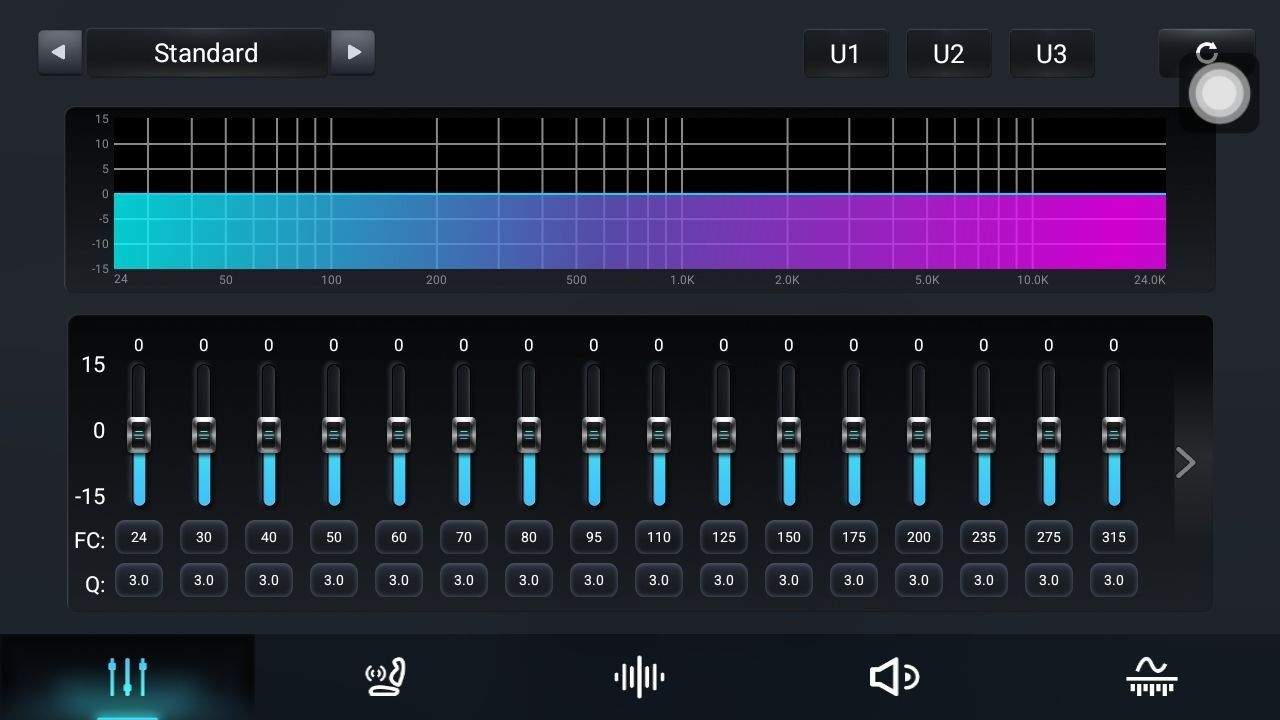Click the 24 Hz band gain slider

coord(138,435)
